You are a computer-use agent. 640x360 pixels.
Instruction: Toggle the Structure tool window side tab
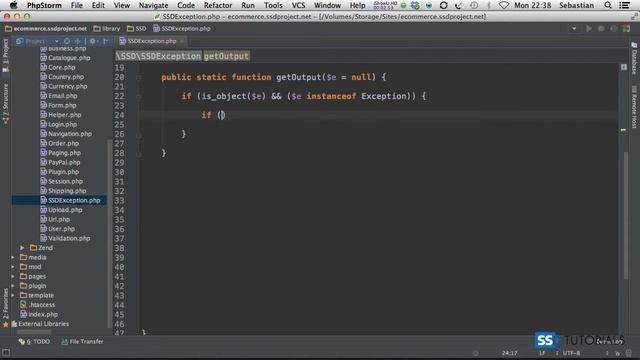(5, 104)
